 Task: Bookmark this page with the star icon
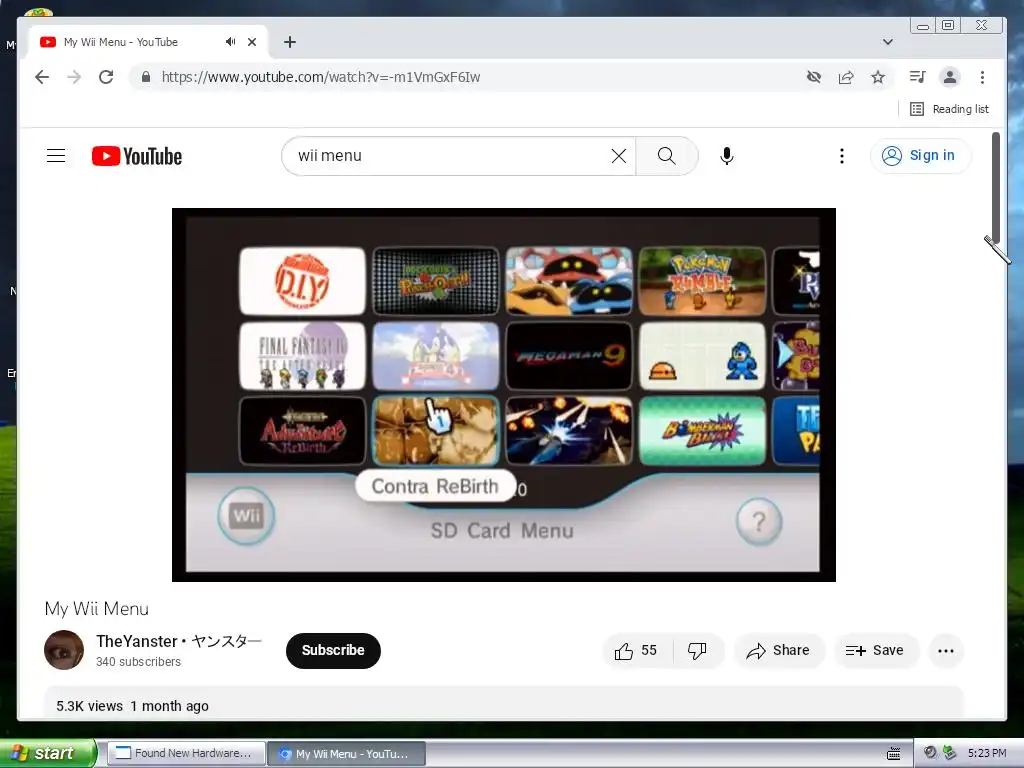coord(878,77)
